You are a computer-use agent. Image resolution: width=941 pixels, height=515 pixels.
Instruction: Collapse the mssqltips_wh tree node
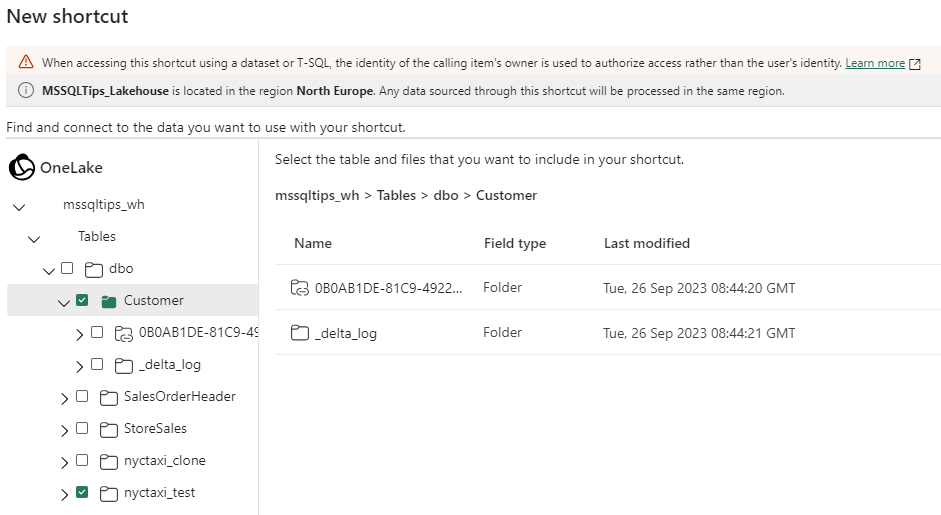coord(19,208)
